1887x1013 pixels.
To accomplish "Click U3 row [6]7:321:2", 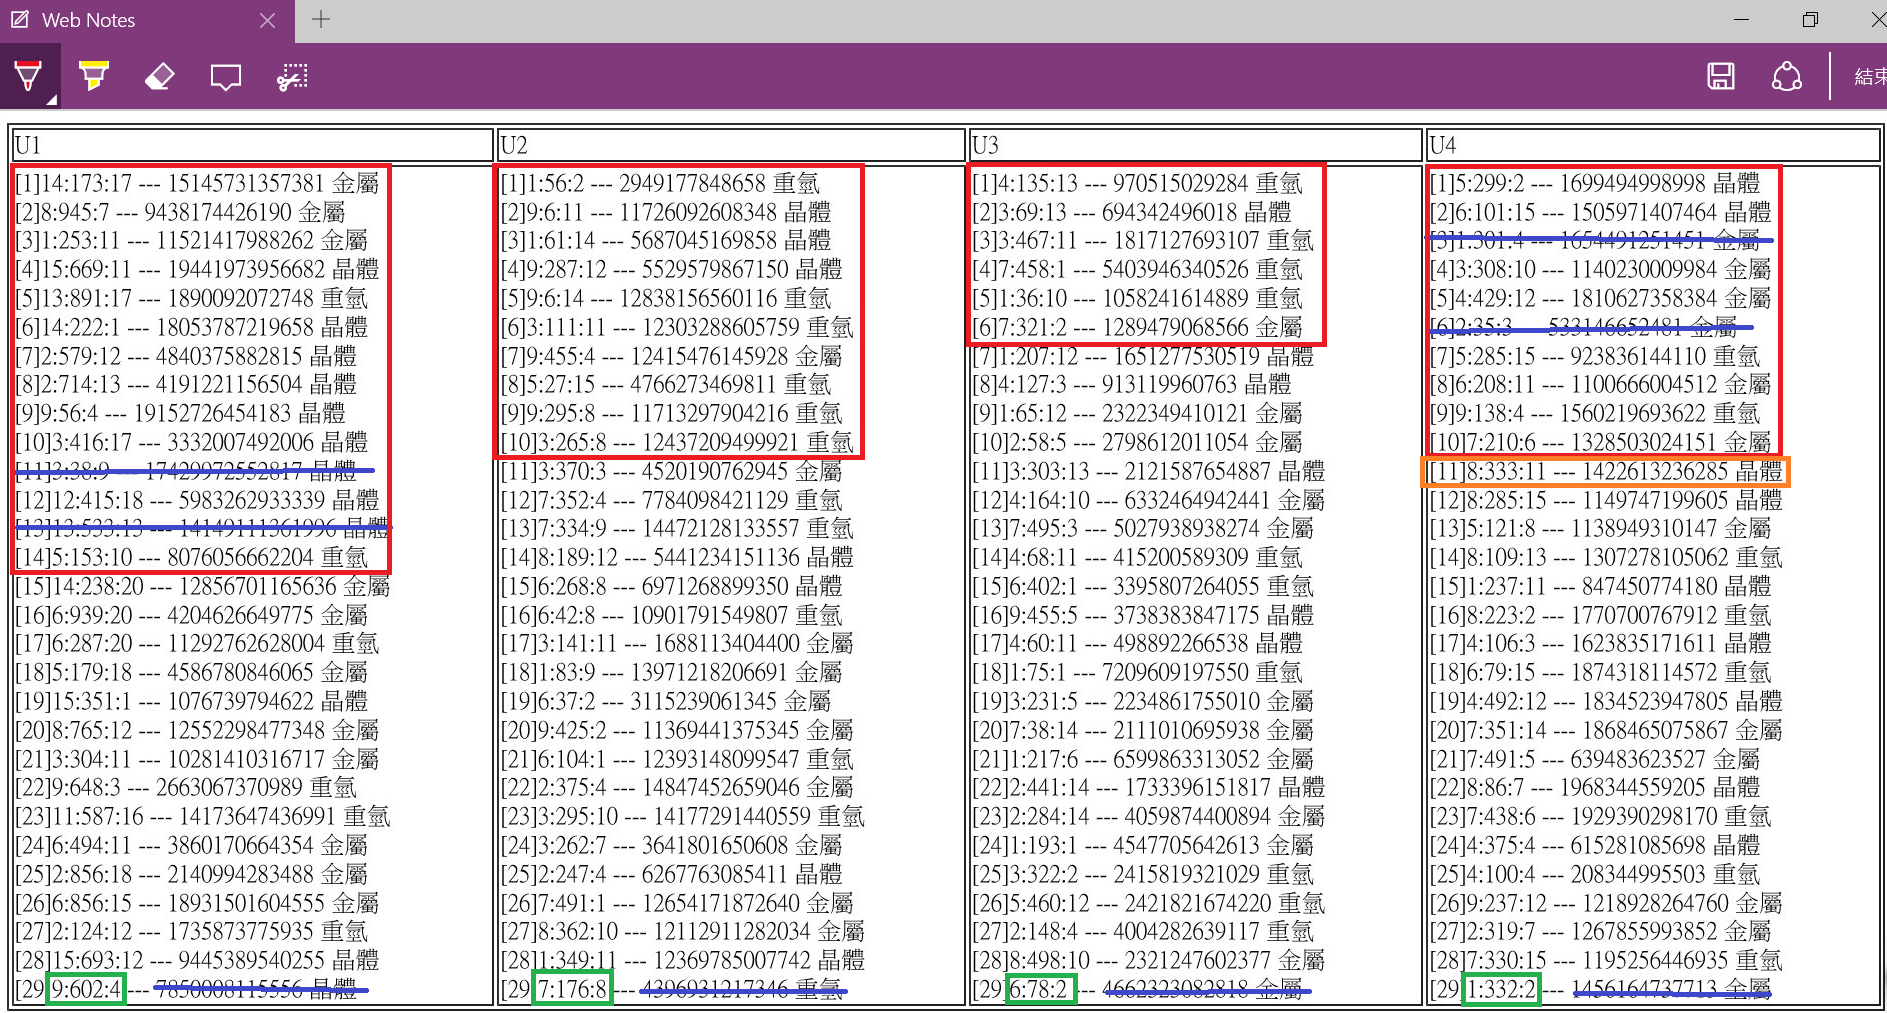I will [1137, 328].
